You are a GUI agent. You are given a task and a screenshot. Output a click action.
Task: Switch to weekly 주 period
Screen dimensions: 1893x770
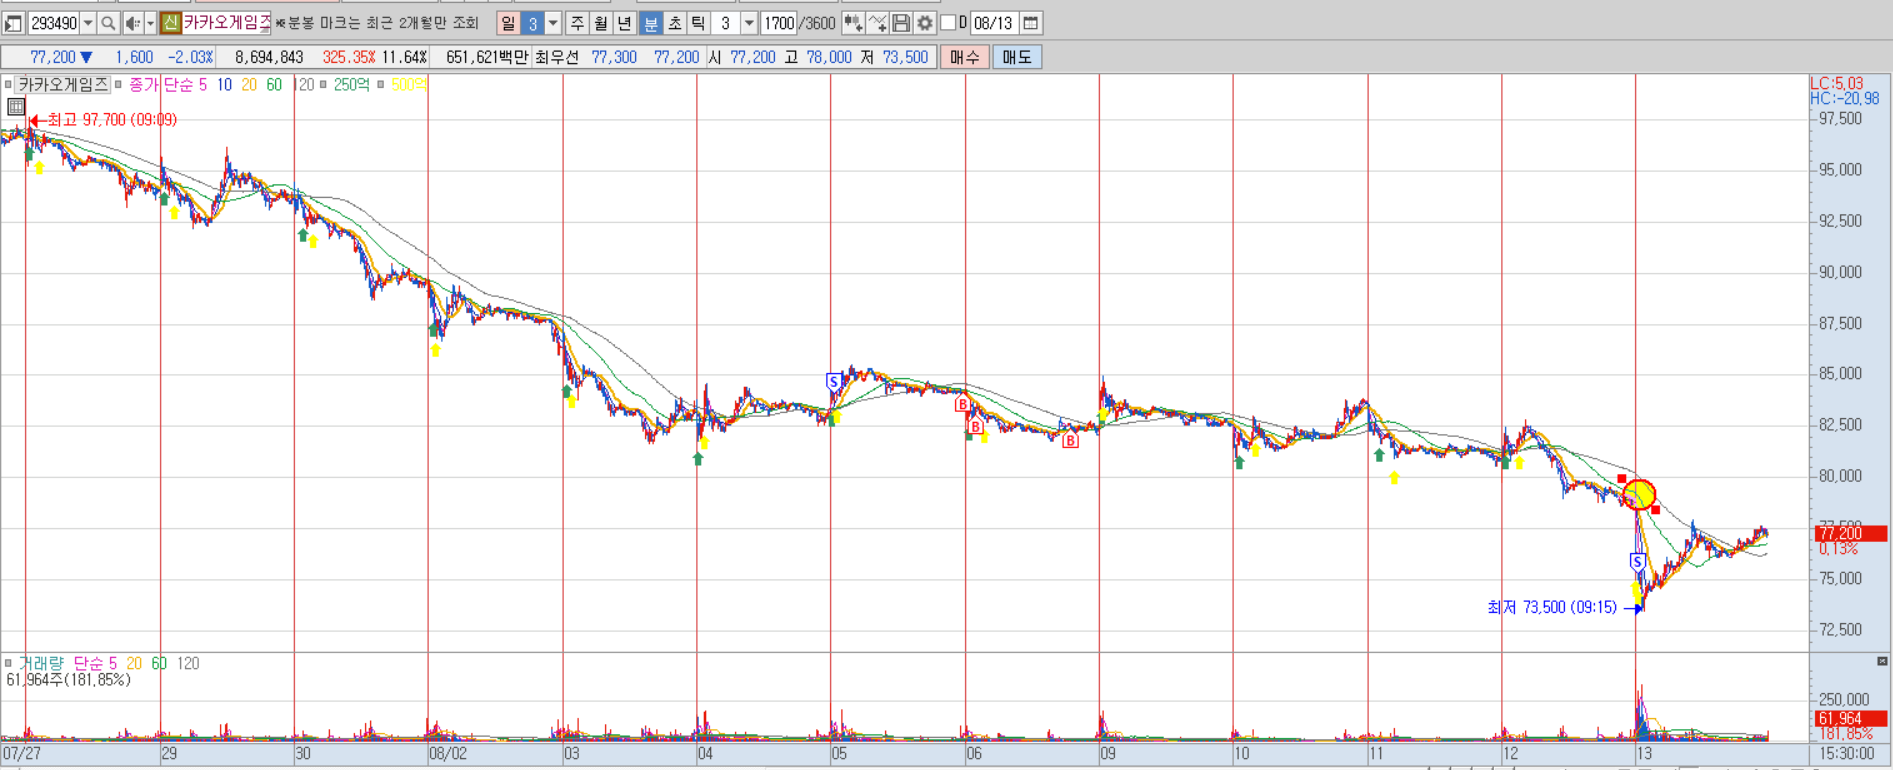coord(577,23)
